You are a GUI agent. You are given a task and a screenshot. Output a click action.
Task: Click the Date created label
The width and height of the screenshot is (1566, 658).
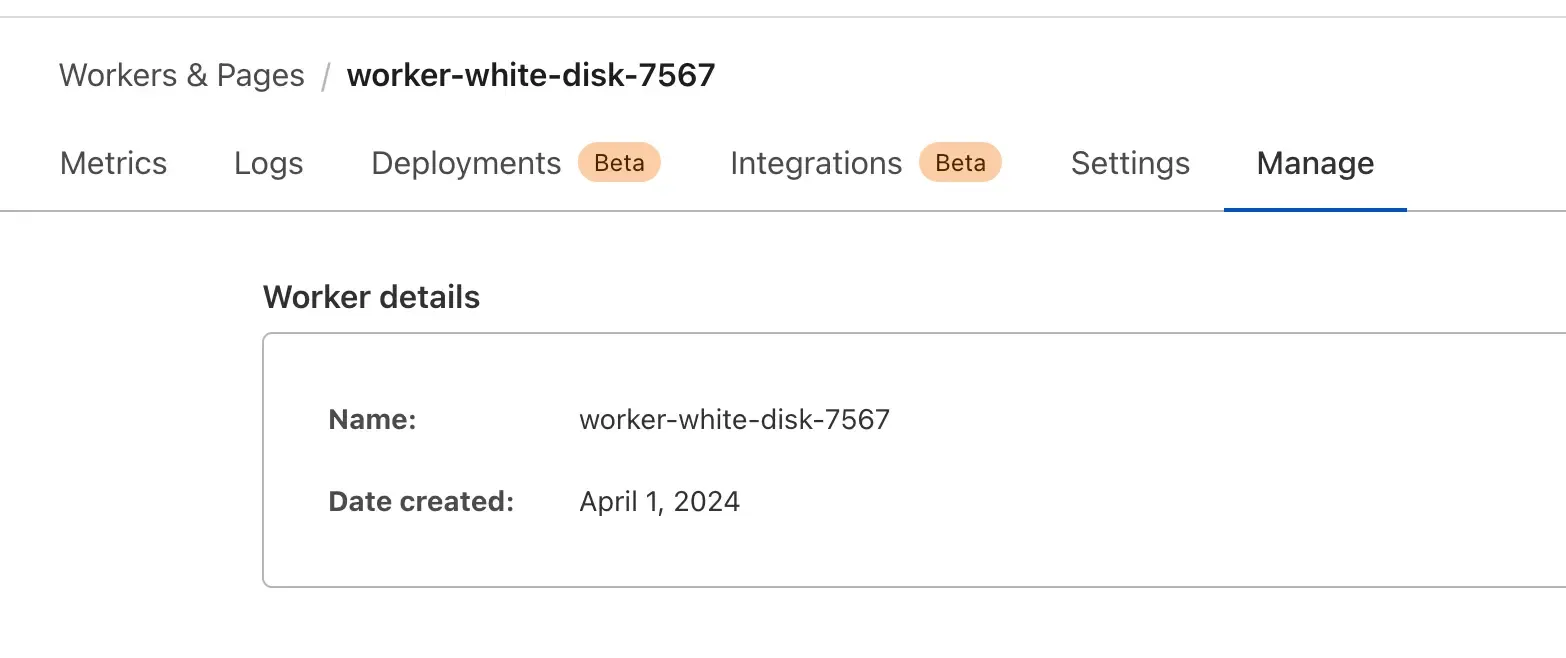(x=420, y=501)
